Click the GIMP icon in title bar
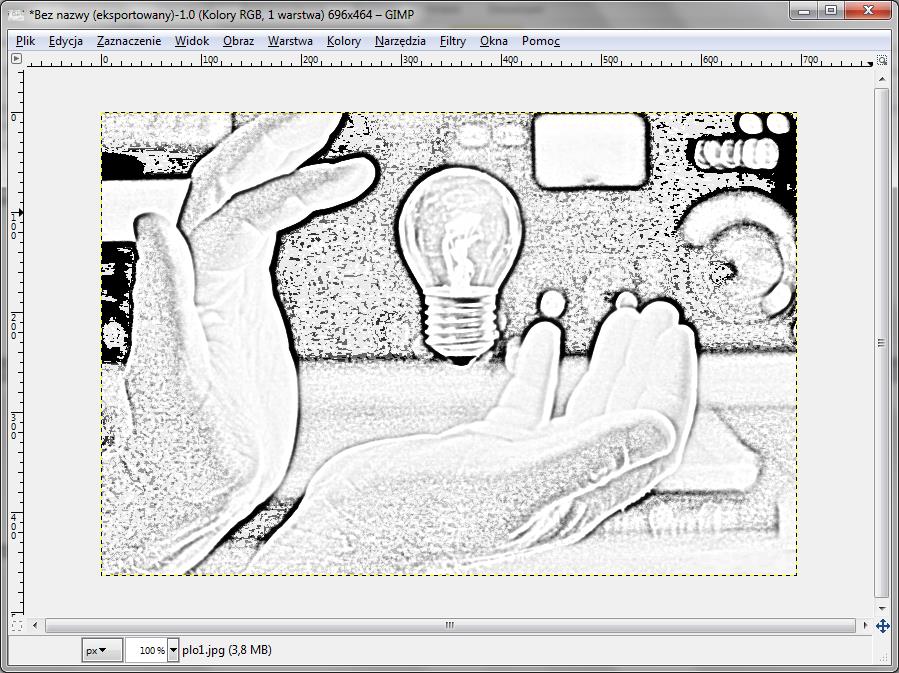This screenshot has height=673, width=899. (16, 14)
